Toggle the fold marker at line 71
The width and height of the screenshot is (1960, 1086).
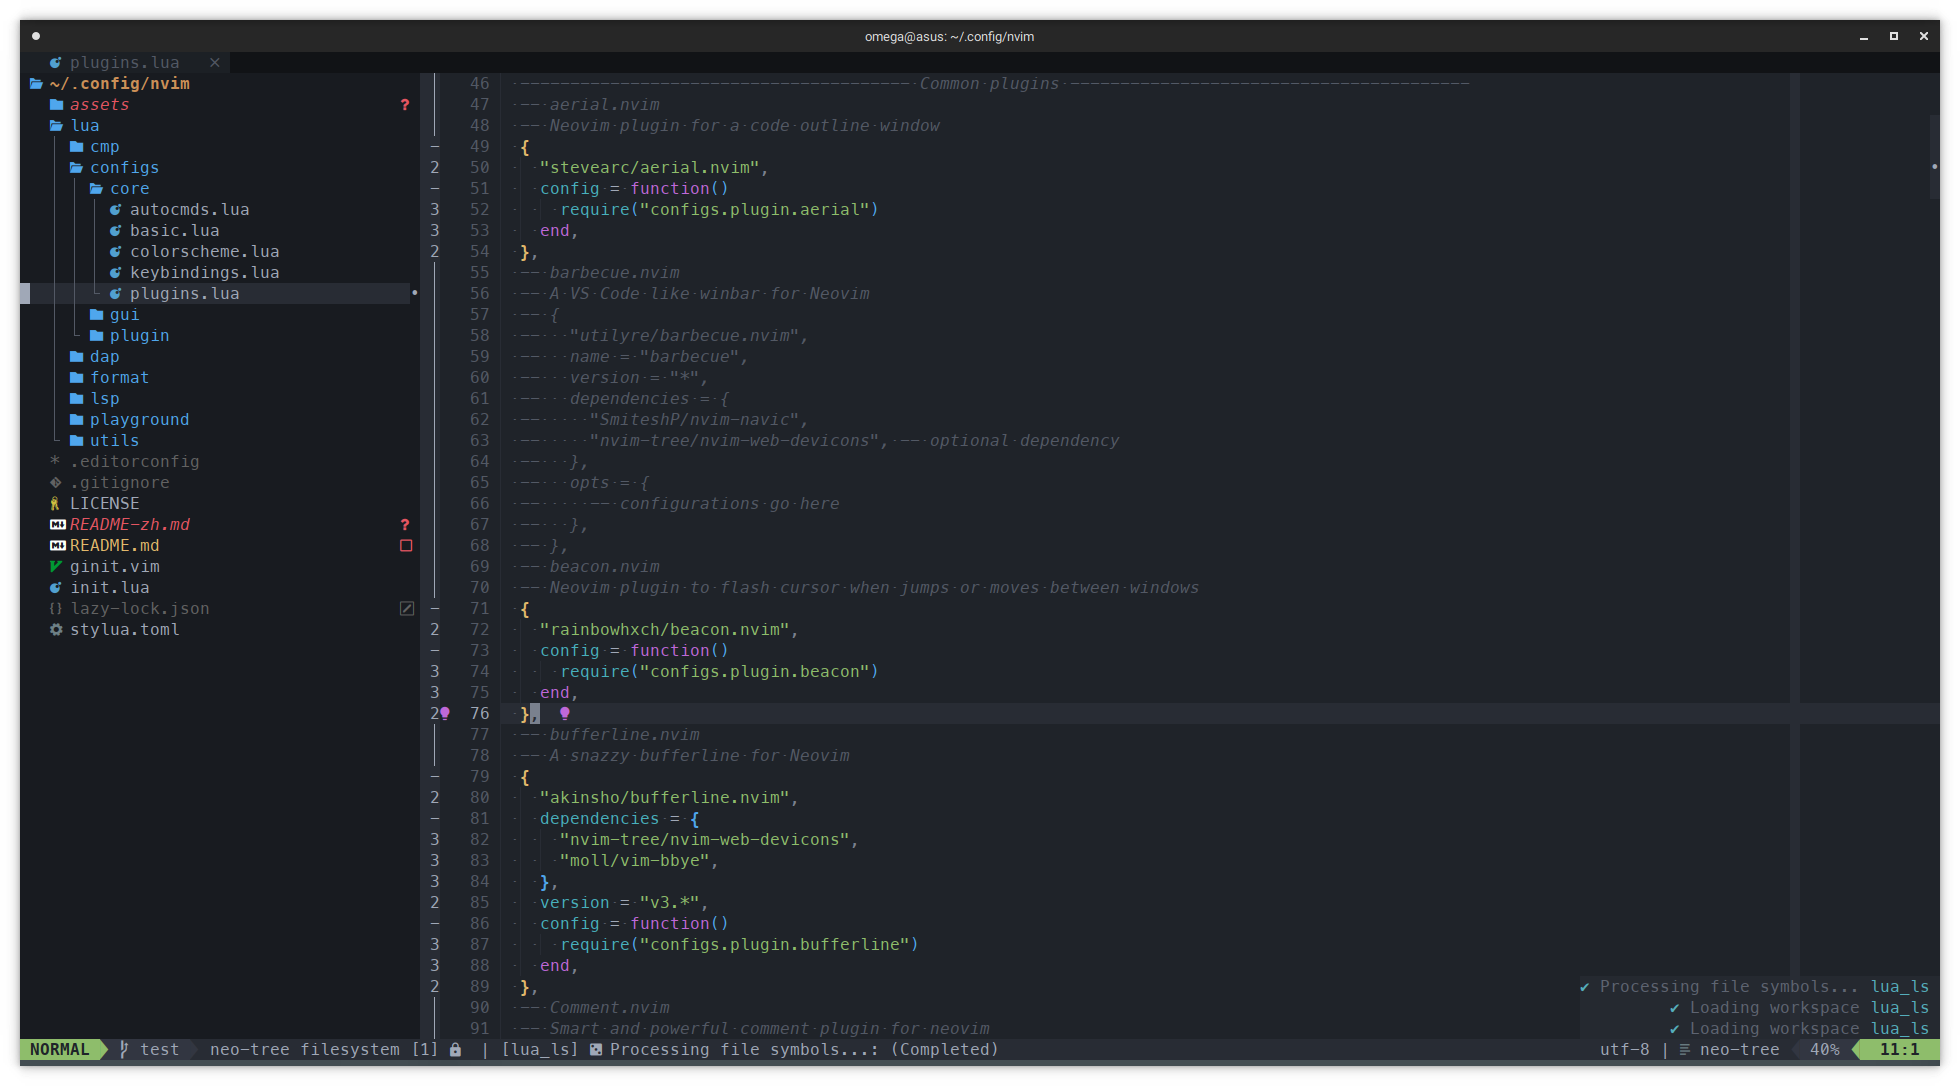tap(435, 609)
